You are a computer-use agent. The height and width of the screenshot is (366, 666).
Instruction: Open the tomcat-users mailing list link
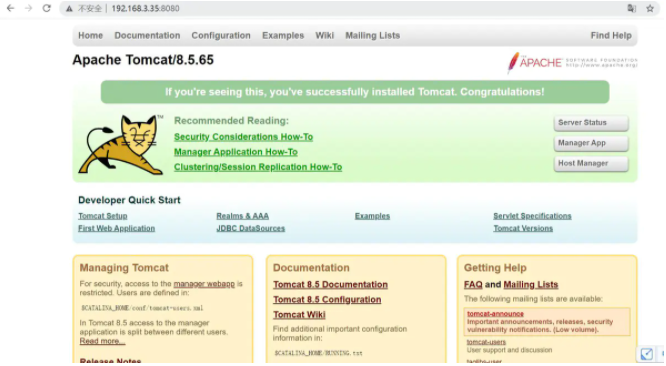[x=486, y=342]
